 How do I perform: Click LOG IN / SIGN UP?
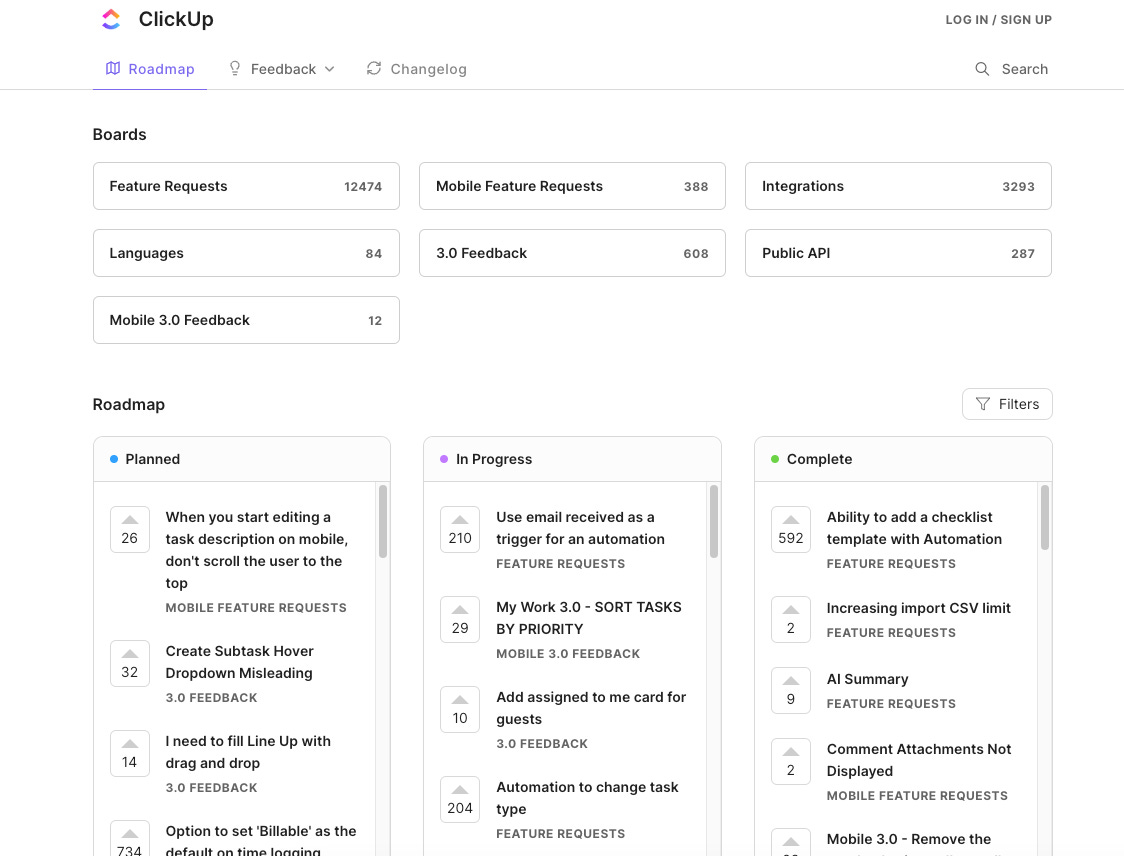point(999,20)
